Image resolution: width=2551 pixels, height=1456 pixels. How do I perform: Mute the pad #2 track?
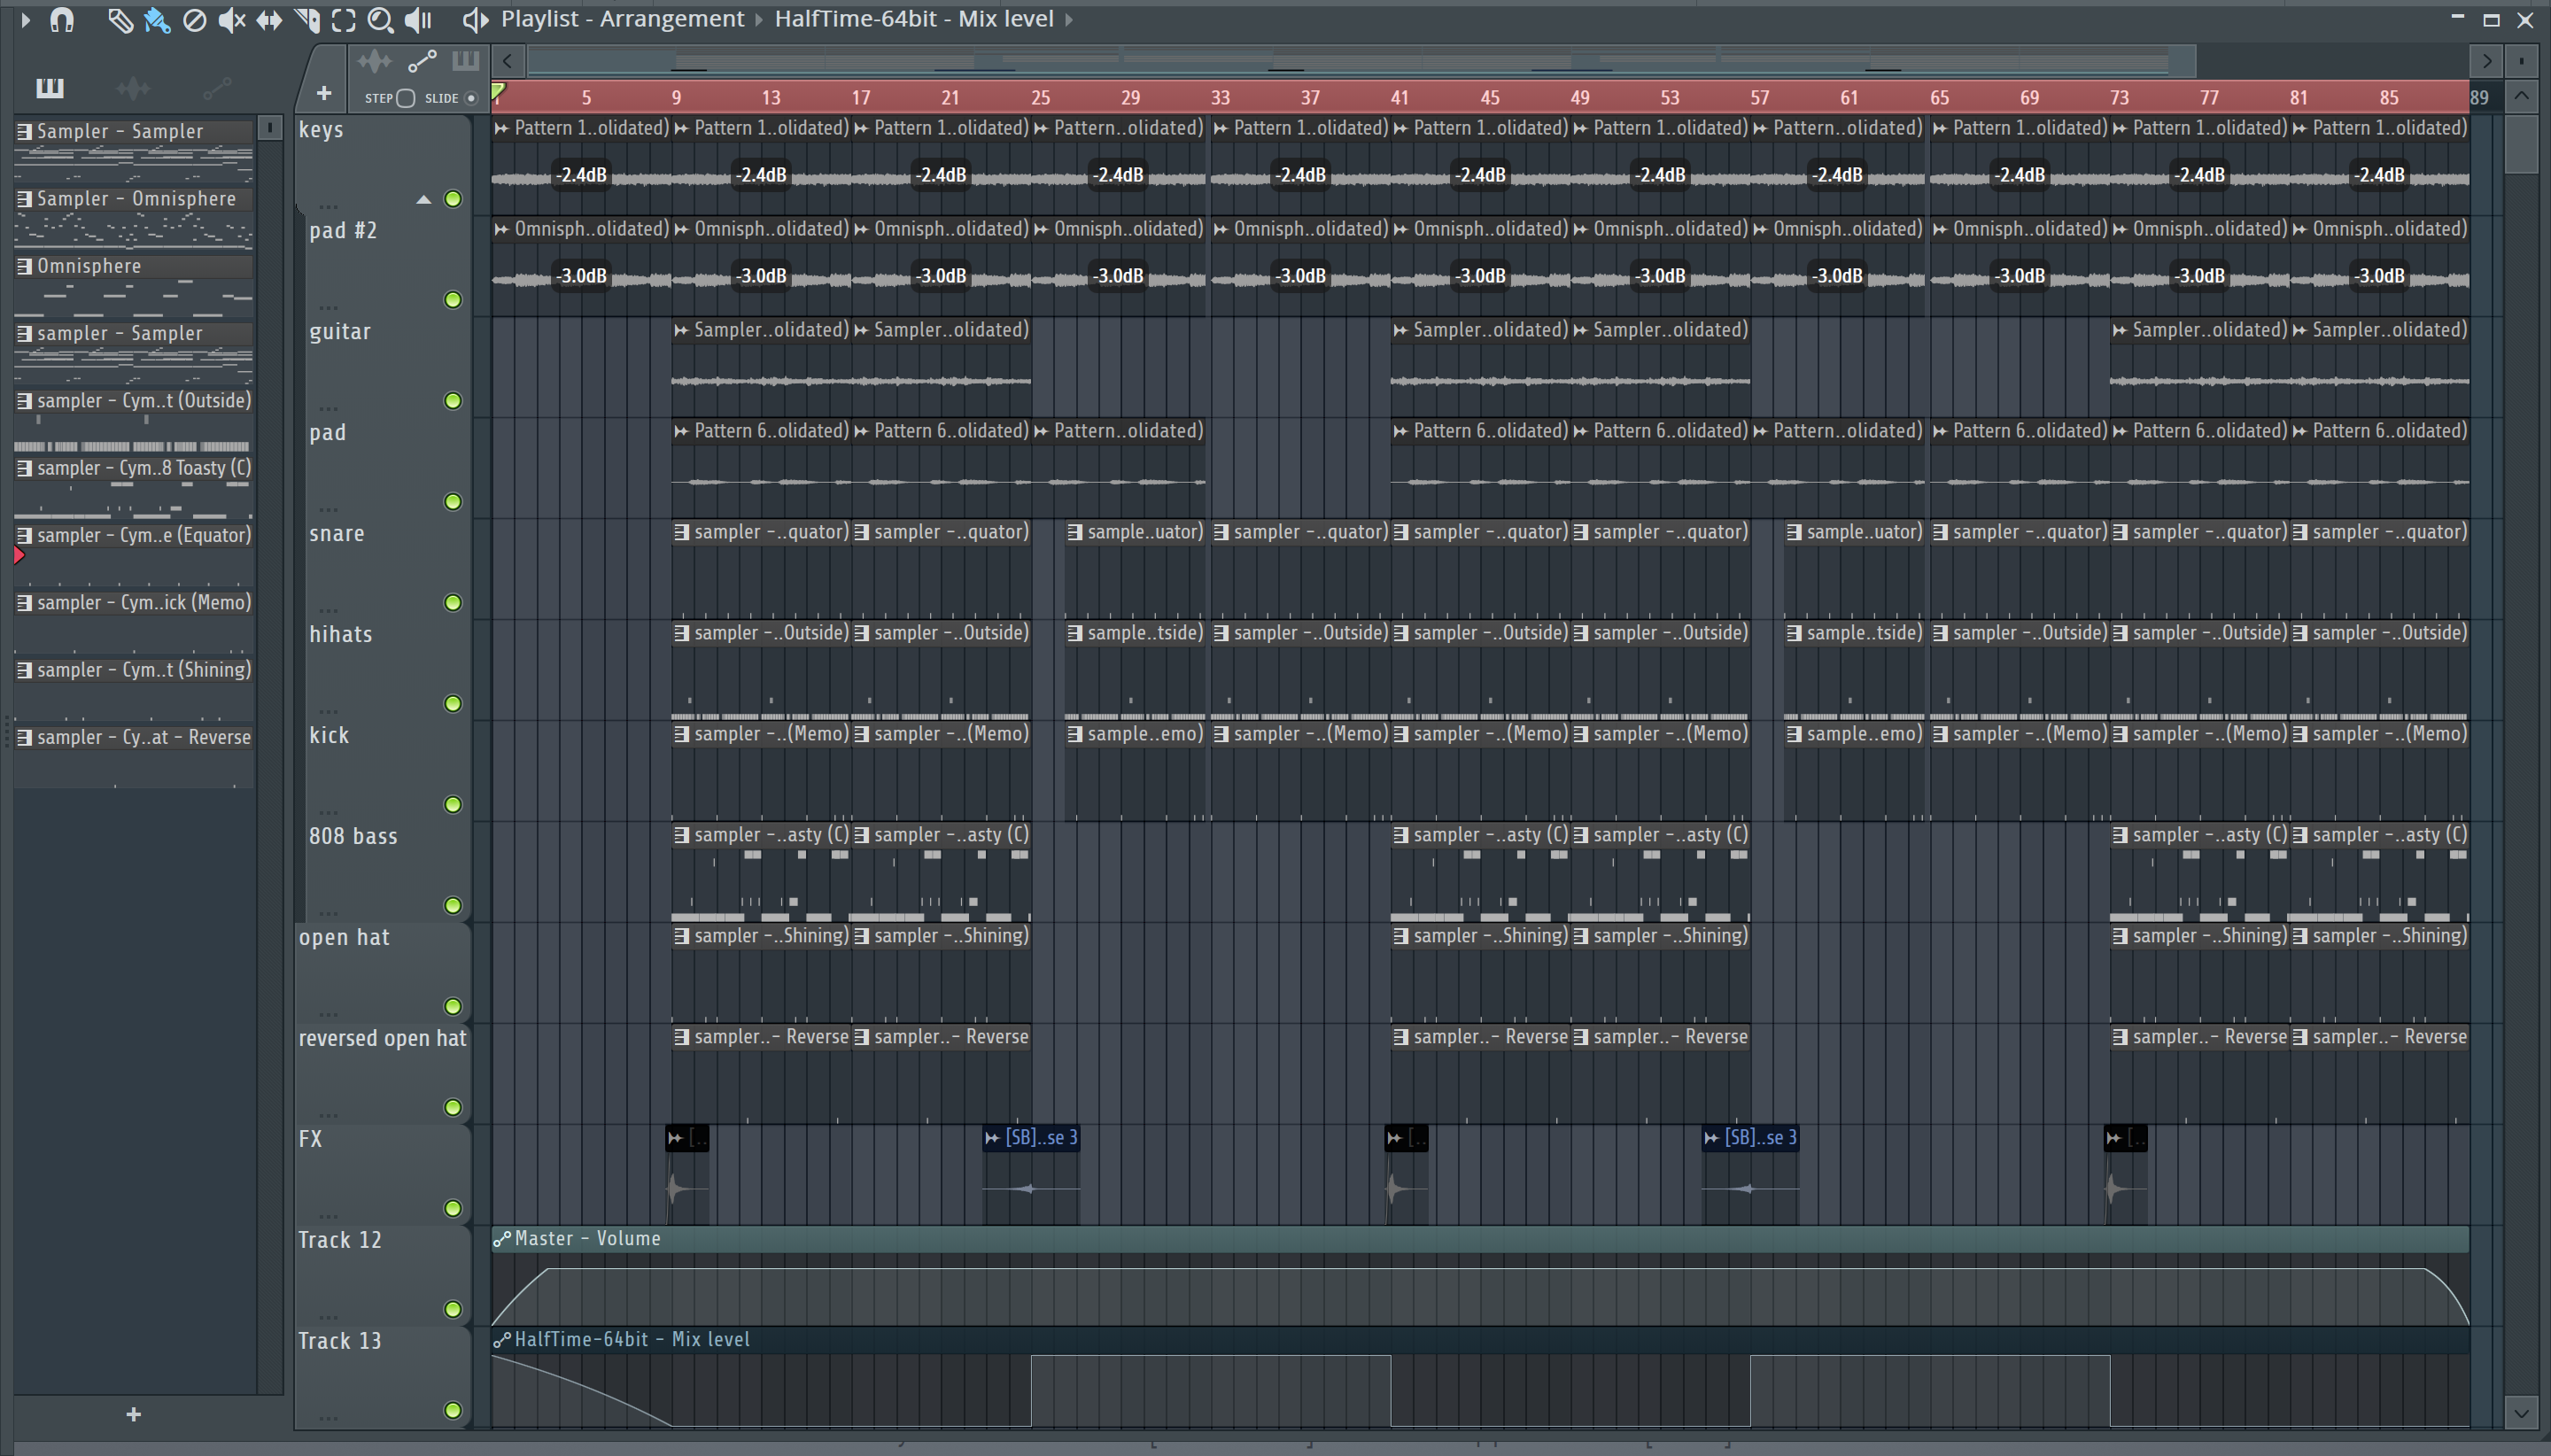click(453, 300)
